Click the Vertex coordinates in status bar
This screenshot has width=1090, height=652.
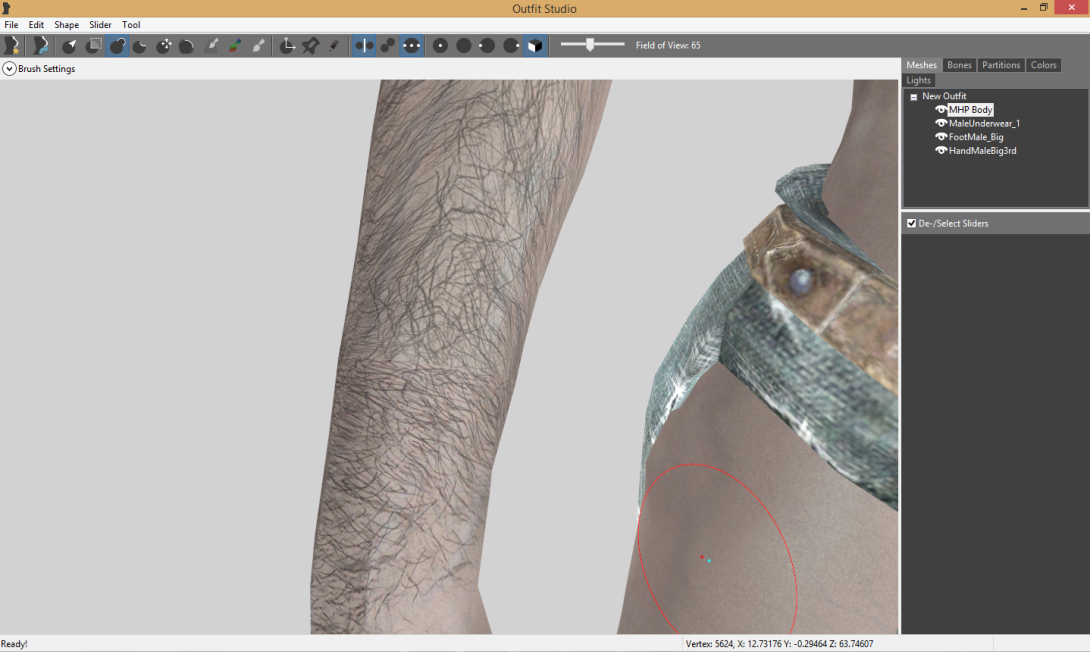click(779, 644)
